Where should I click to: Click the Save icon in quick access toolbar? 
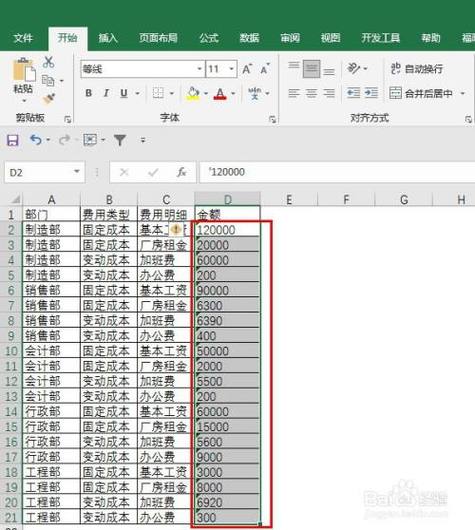pos(13,140)
